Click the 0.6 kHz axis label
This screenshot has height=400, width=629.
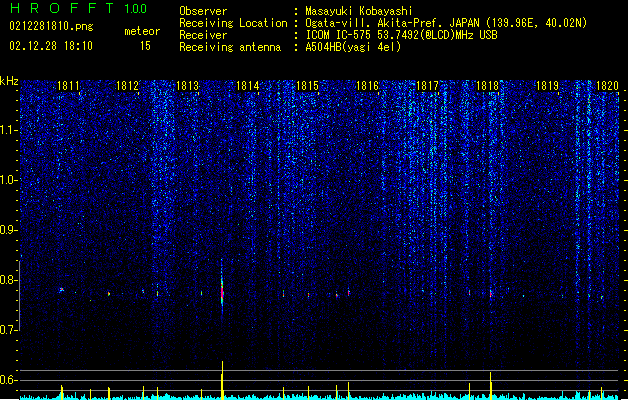point(9,380)
